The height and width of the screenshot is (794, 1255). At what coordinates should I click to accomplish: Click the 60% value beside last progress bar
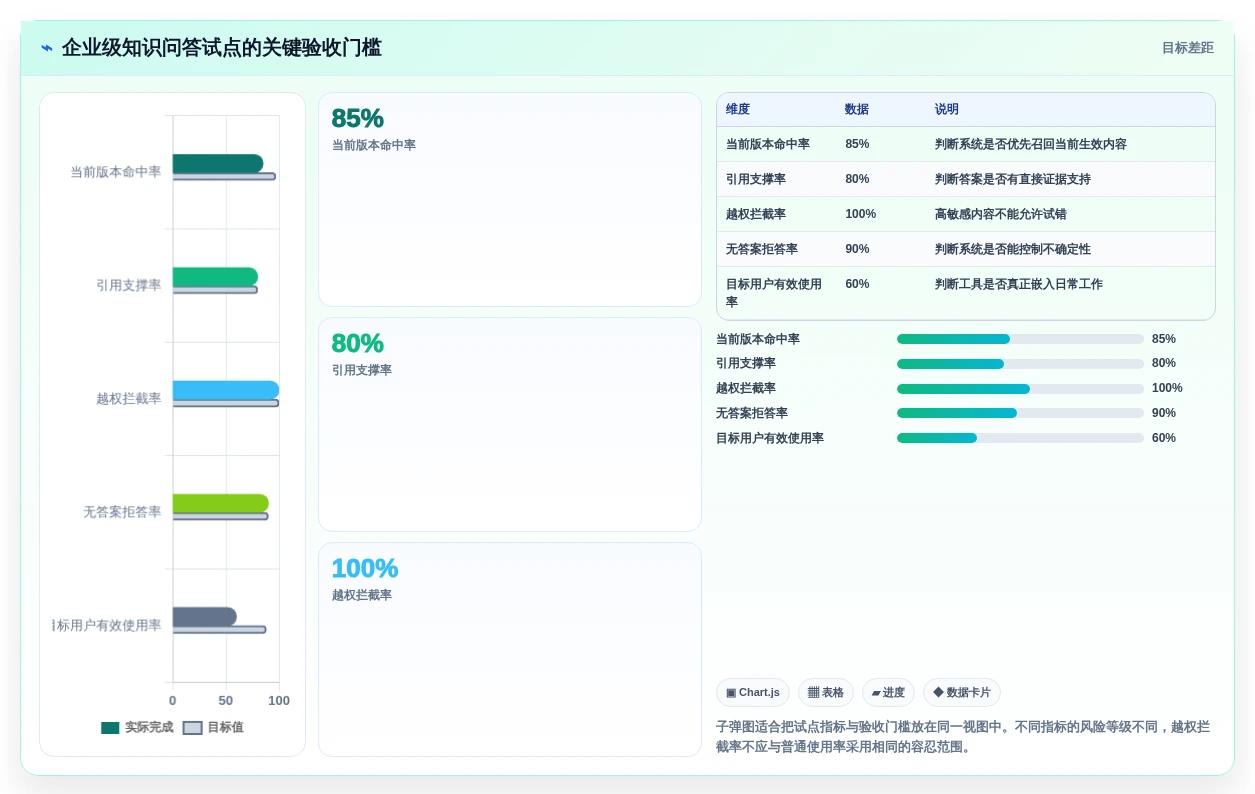1164,438
